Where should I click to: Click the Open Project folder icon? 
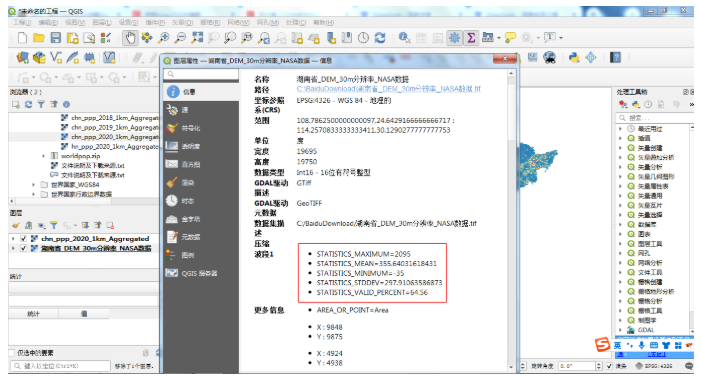point(39,38)
